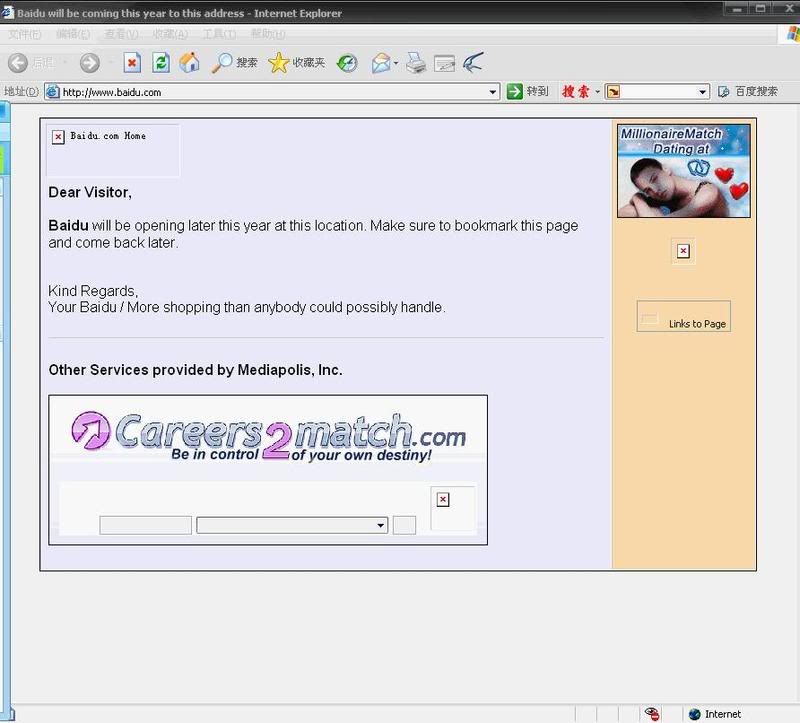Click broken image icon under MillionaireMatch ad
Image resolution: width=800 pixels, height=723 pixels.
[x=683, y=251]
